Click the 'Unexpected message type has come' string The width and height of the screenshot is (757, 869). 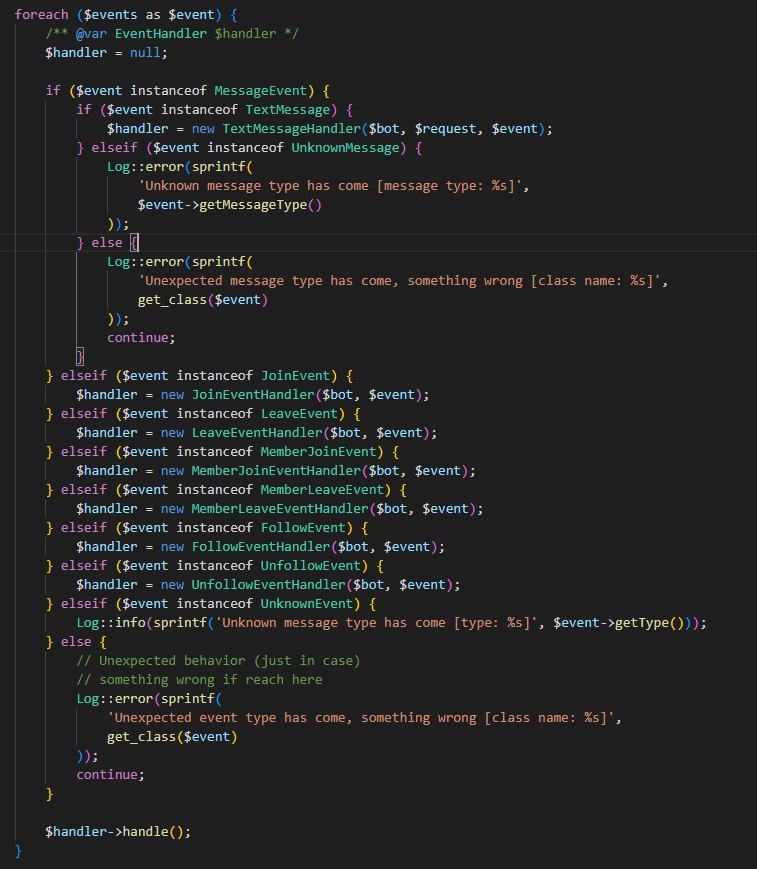pos(400,280)
